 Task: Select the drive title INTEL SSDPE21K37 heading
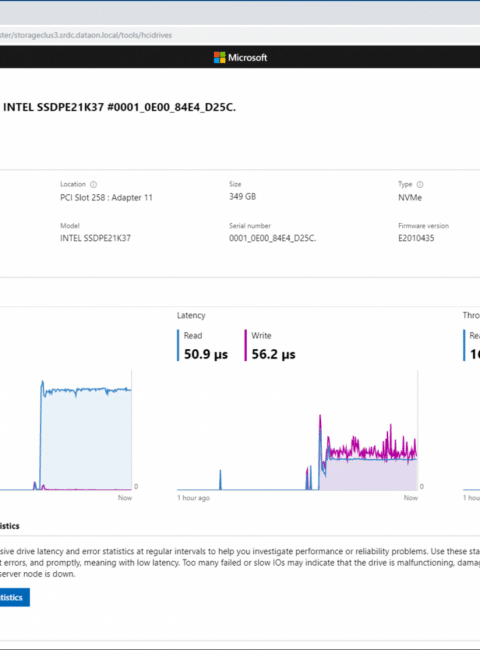[x=119, y=107]
